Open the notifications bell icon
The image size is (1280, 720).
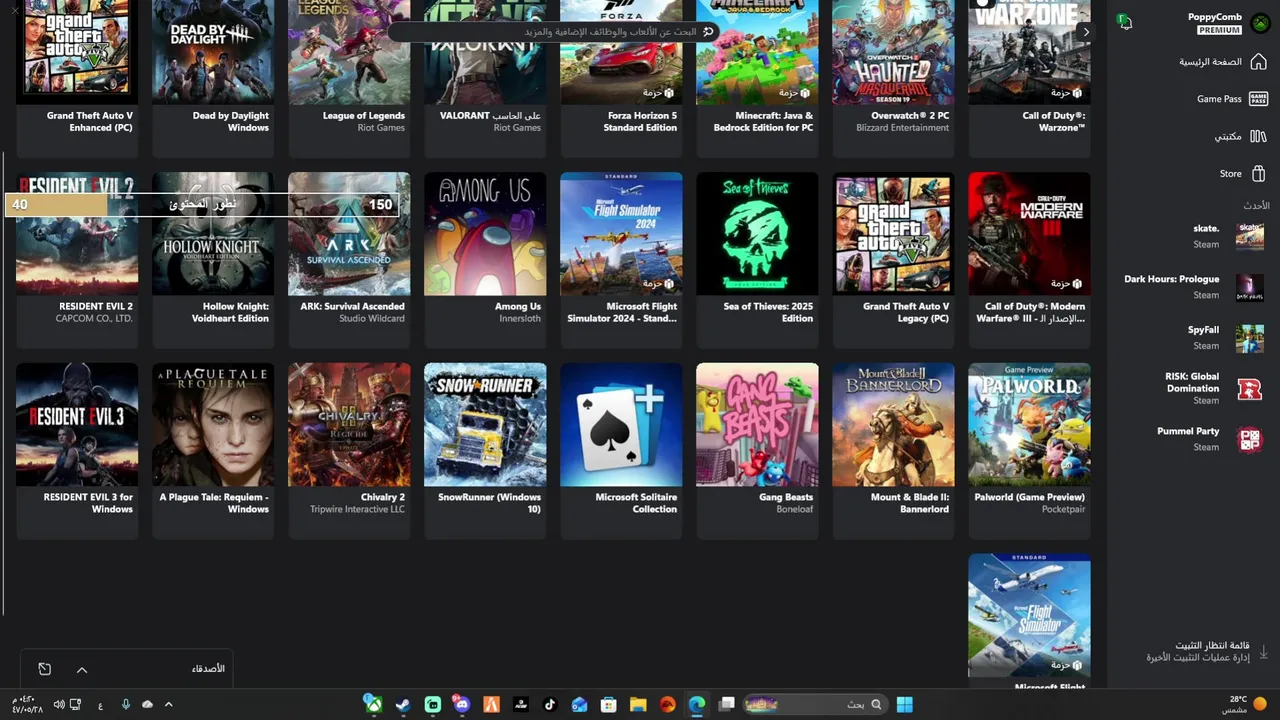coord(1125,22)
